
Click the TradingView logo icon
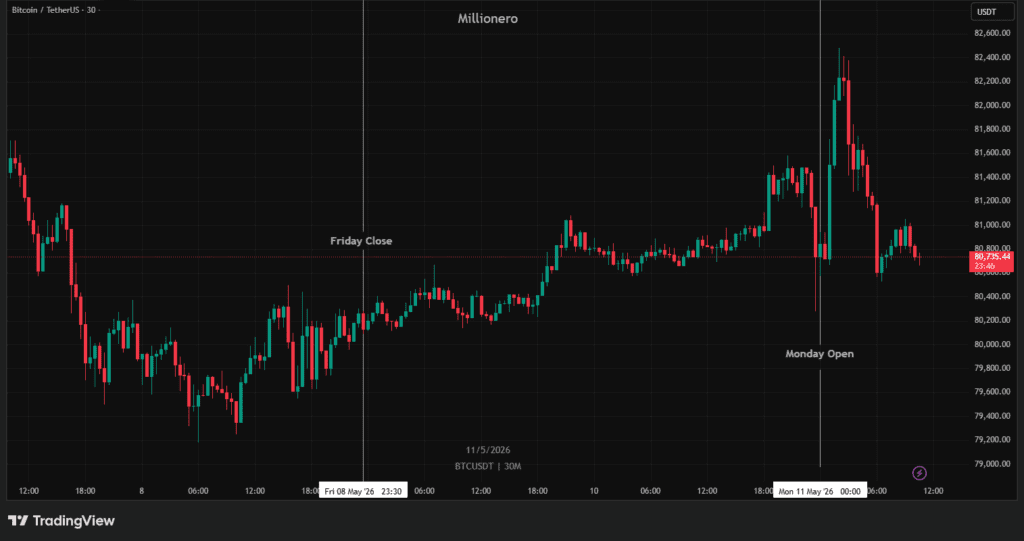[18, 521]
